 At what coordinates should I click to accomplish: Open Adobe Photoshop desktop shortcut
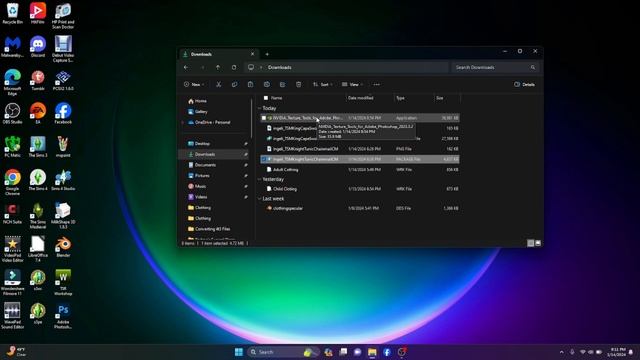click(x=63, y=316)
